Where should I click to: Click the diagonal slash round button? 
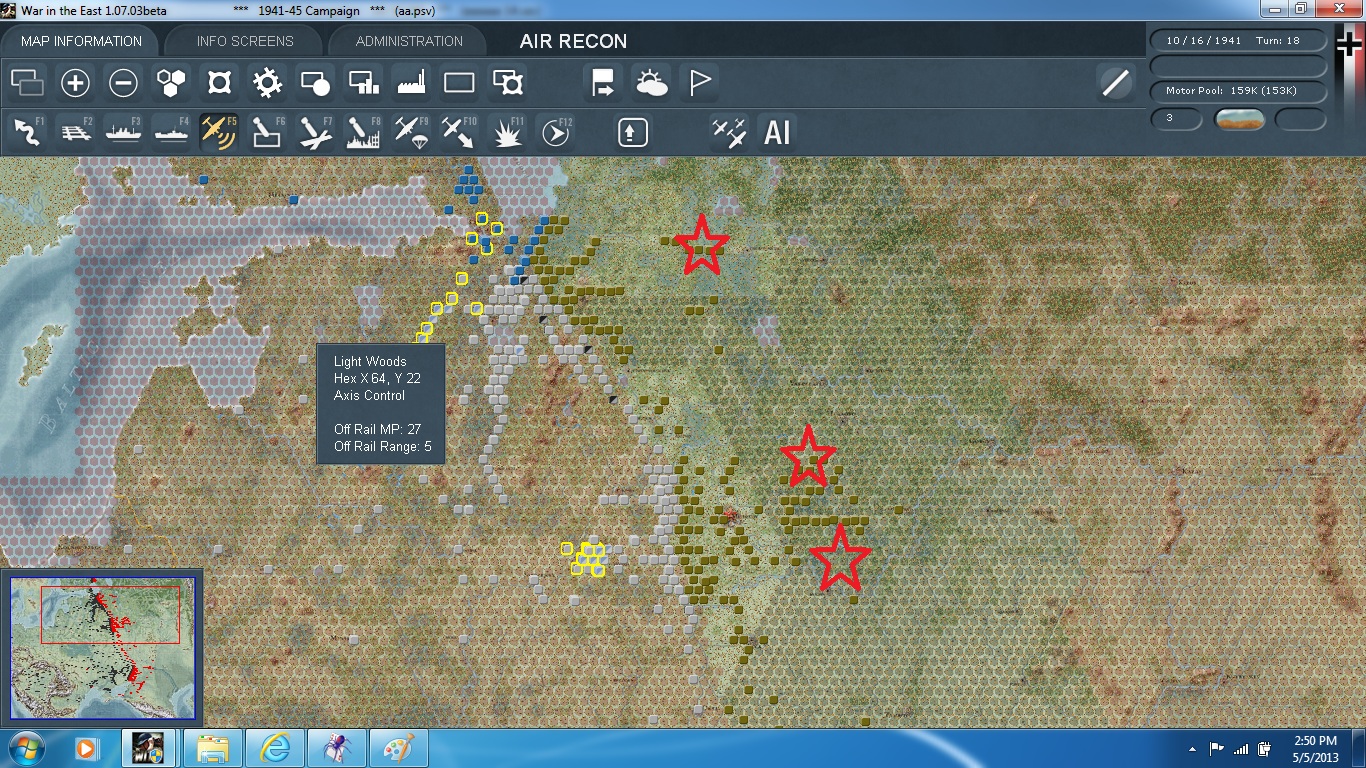[1115, 83]
